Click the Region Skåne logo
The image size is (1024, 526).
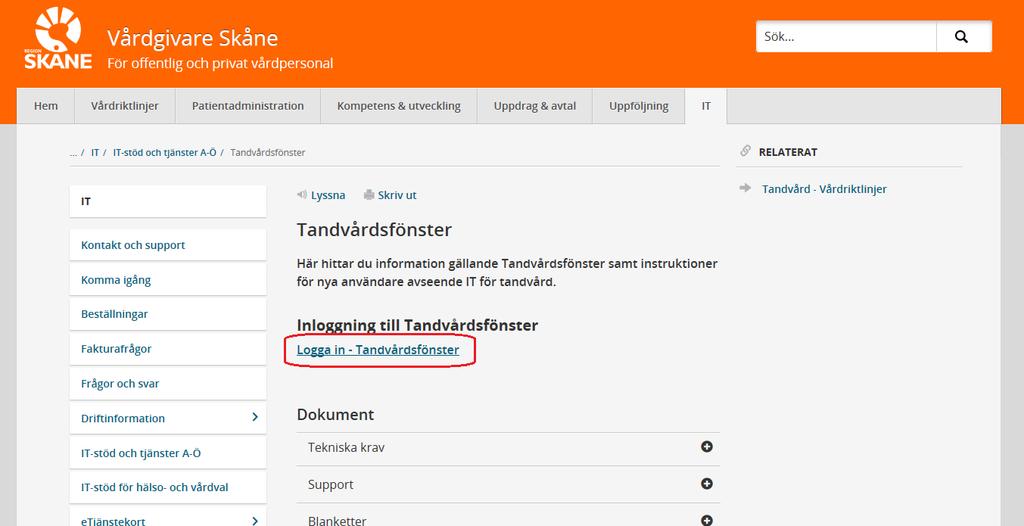[x=58, y=38]
